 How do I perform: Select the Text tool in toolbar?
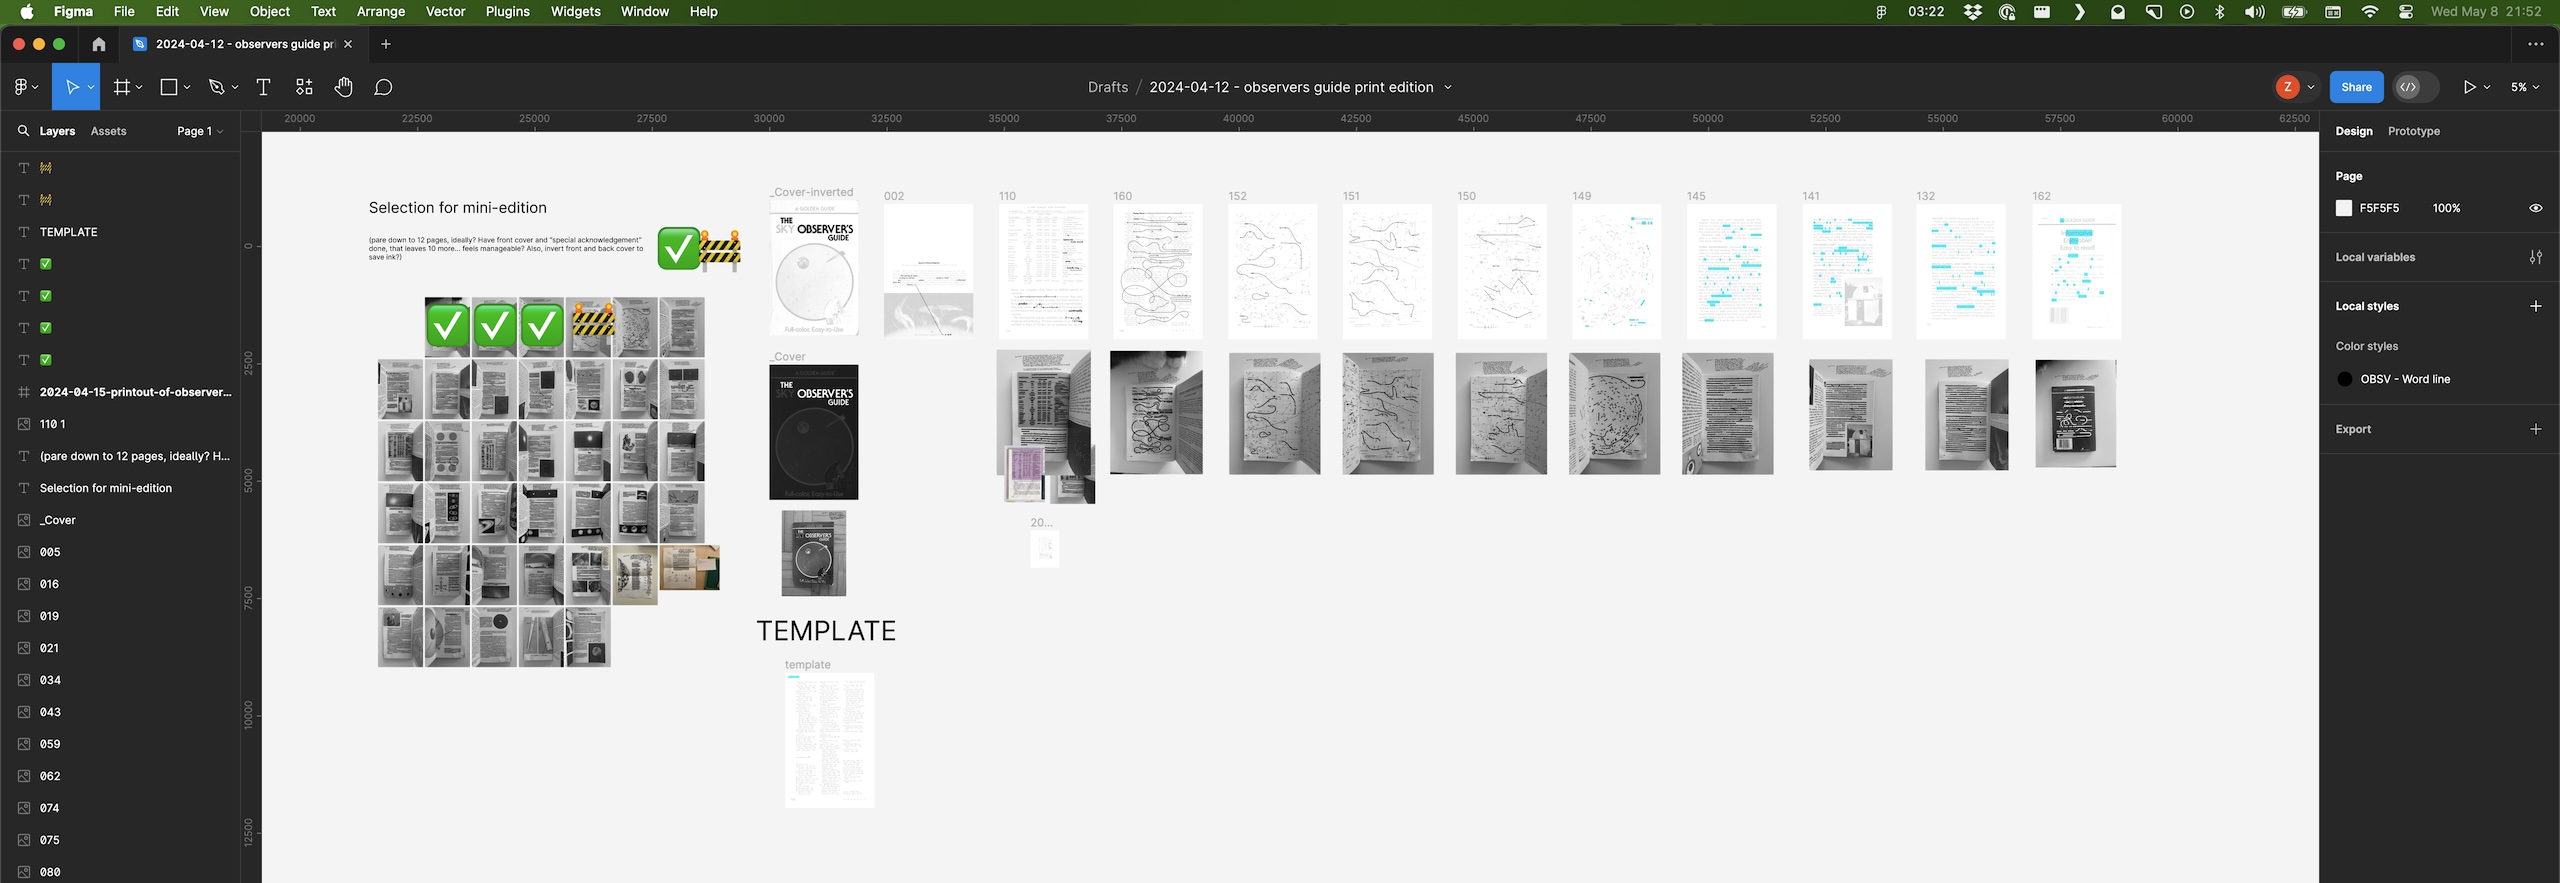pyautogui.click(x=263, y=88)
